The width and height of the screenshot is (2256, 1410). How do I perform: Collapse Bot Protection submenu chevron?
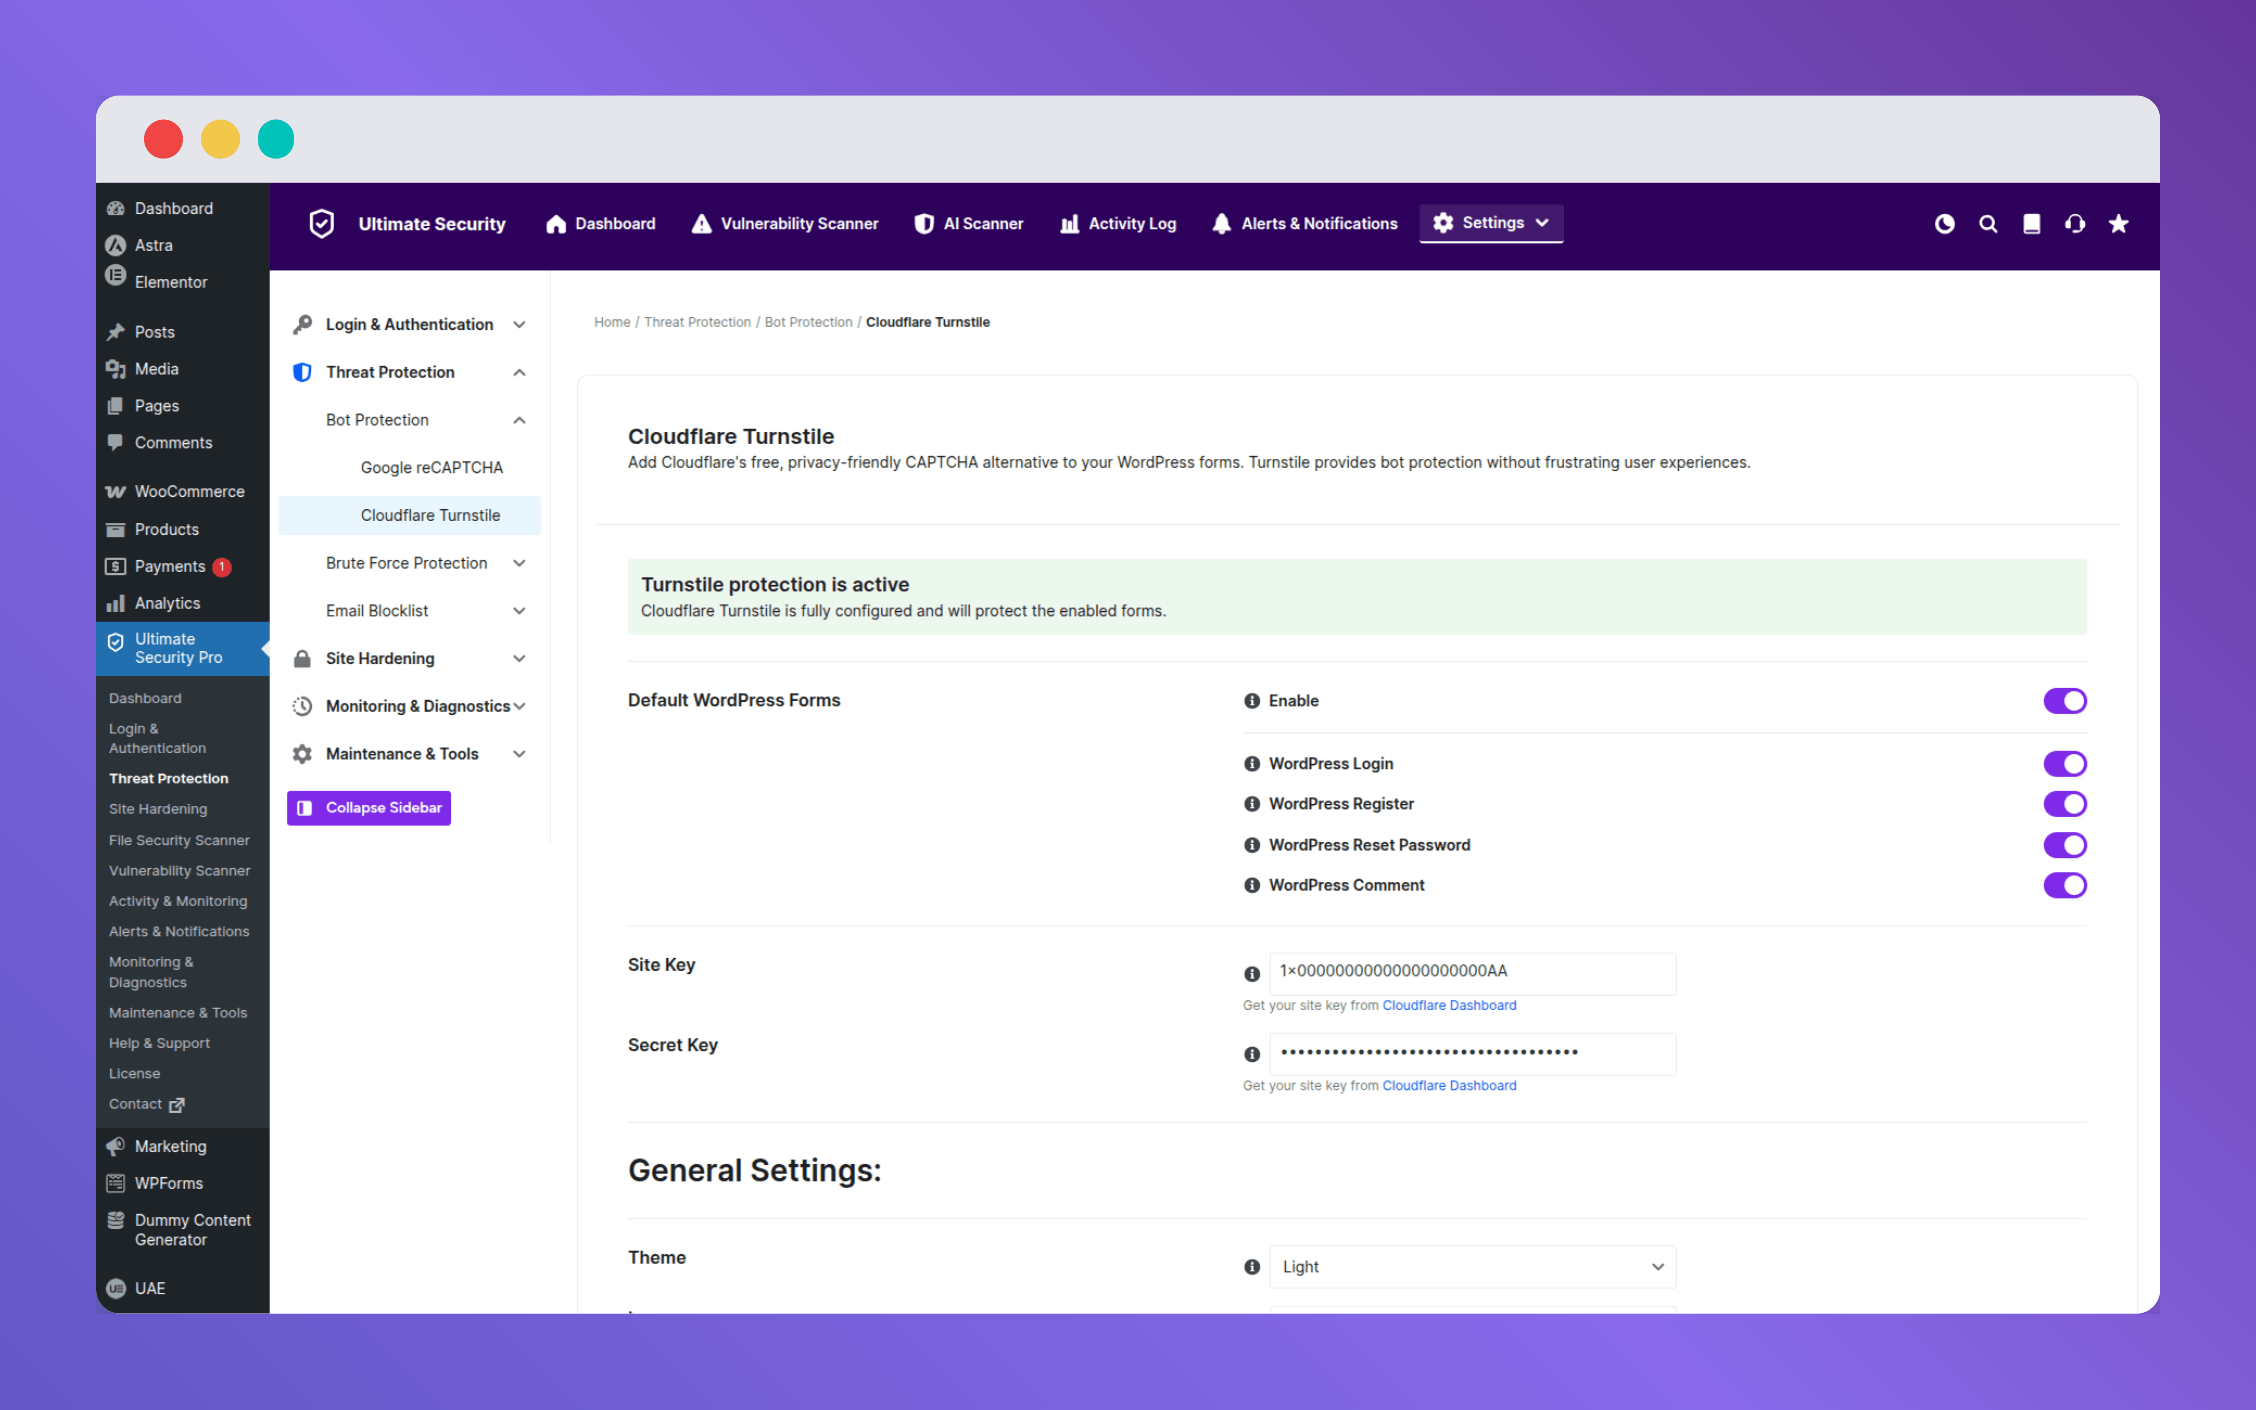tap(519, 420)
